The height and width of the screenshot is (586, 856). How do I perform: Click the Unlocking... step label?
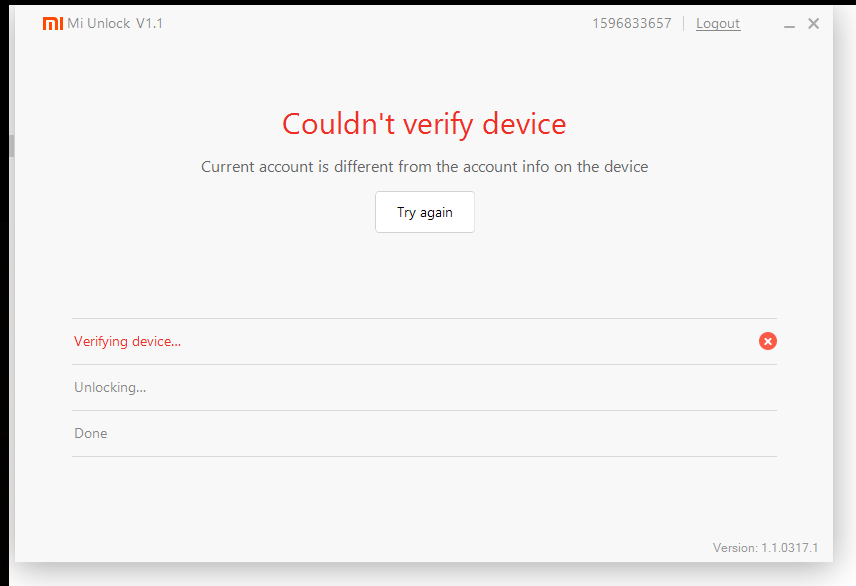110,388
